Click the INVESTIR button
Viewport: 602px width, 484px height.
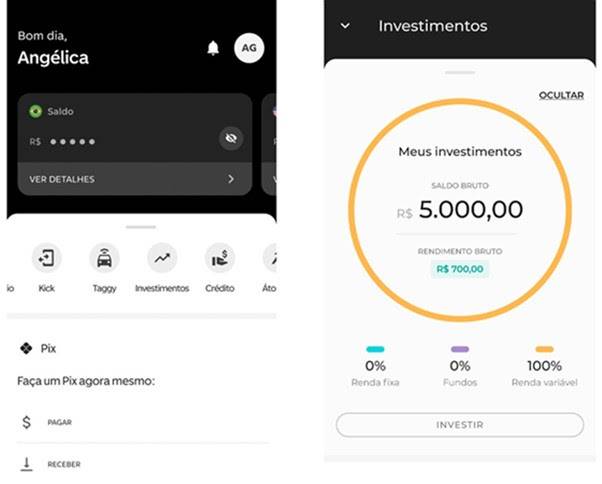pyautogui.click(x=460, y=425)
